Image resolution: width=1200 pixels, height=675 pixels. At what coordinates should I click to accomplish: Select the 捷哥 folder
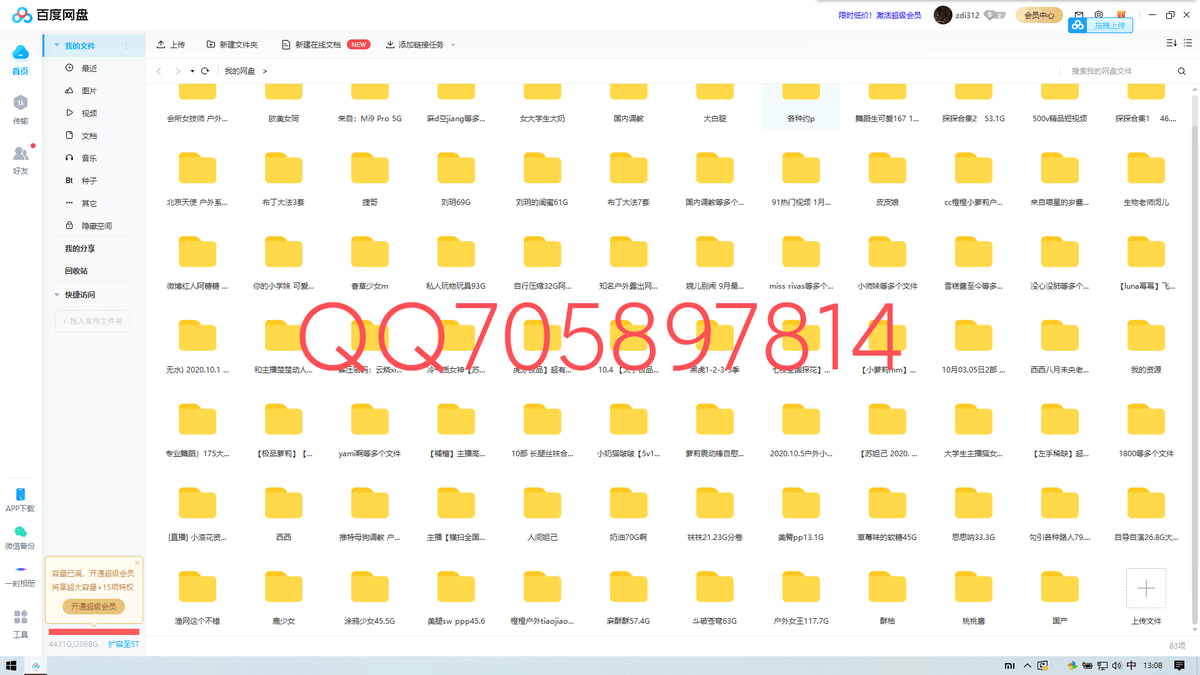(370, 179)
